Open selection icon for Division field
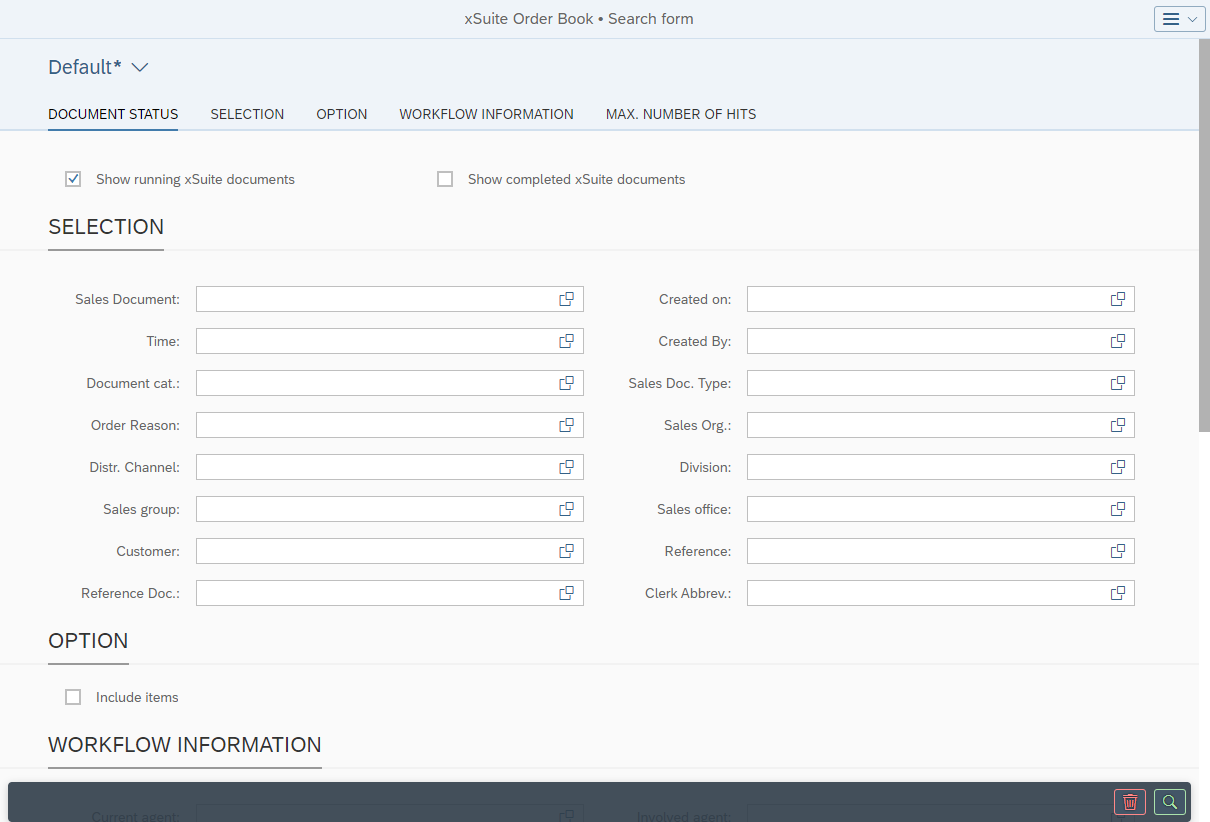1210x822 pixels. [x=1117, y=467]
